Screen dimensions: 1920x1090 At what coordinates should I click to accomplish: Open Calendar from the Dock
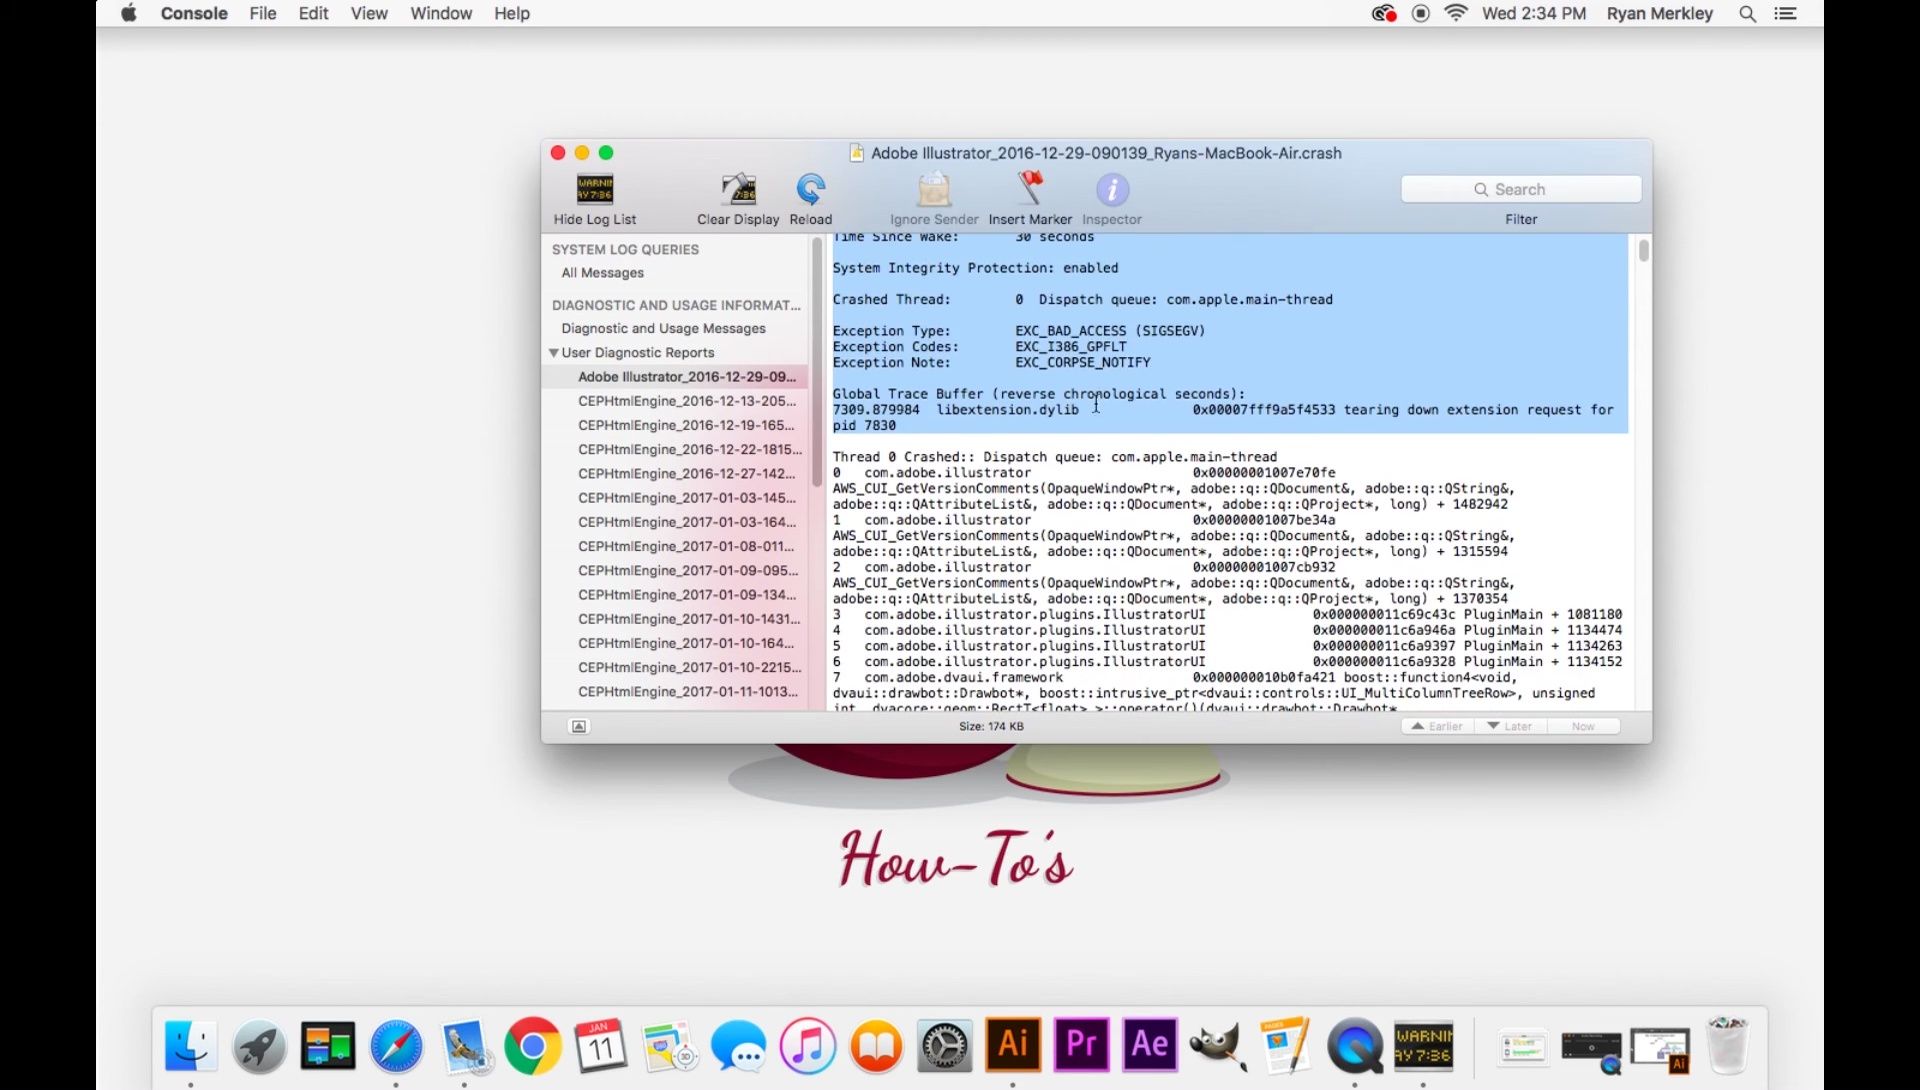pos(600,1046)
